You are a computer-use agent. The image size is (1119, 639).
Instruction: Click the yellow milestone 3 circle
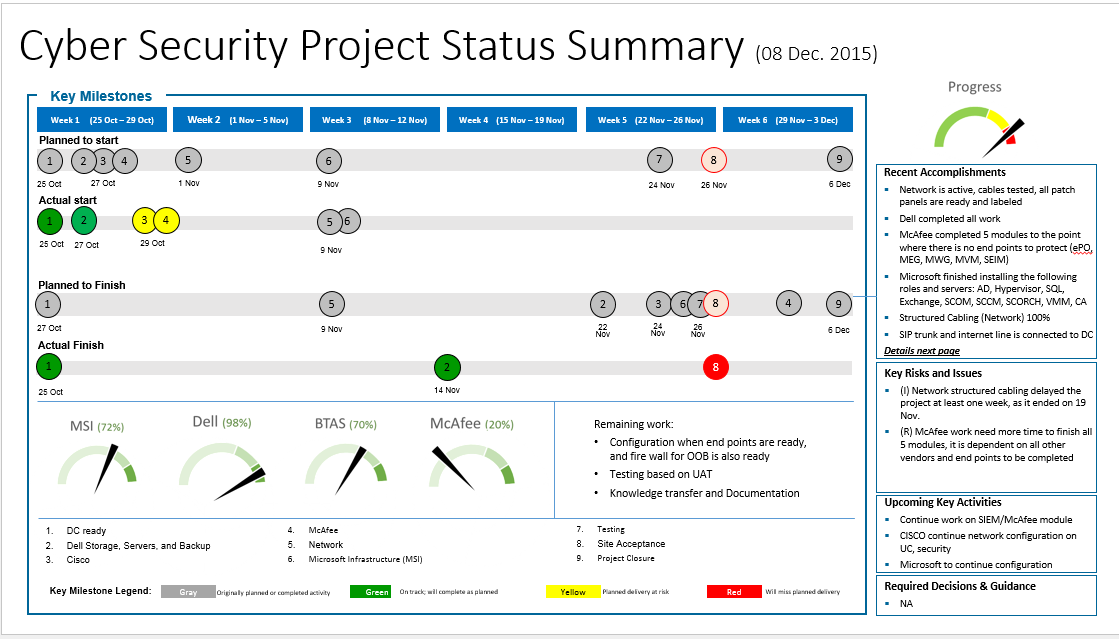(x=144, y=220)
